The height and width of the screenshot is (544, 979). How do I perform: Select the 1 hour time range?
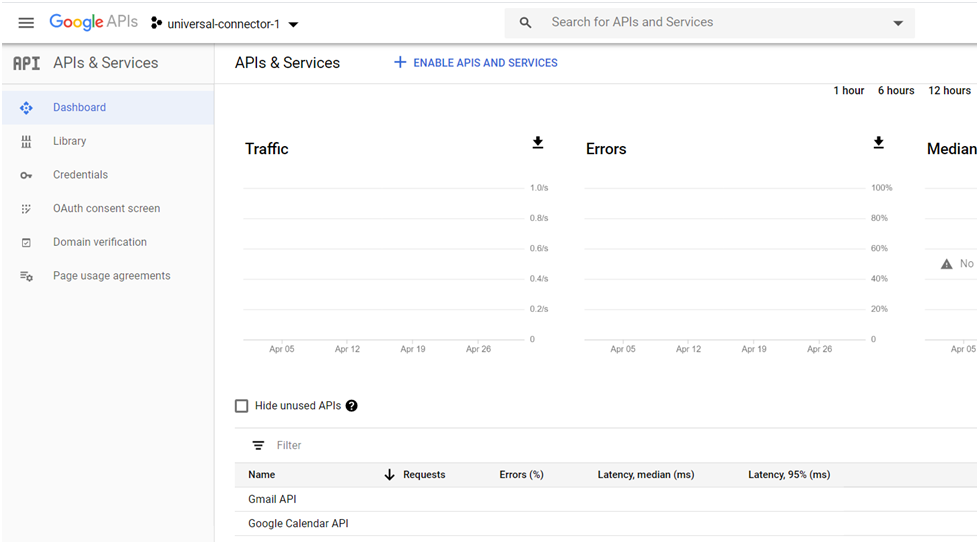(x=849, y=91)
